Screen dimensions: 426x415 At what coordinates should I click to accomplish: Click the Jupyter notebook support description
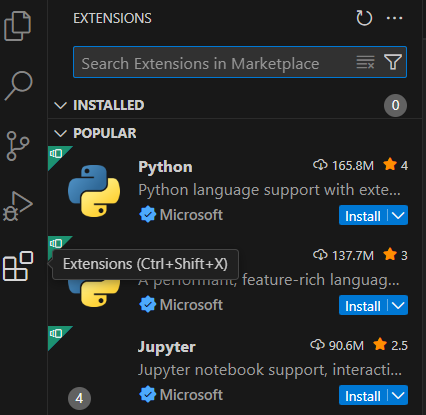coord(270,370)
